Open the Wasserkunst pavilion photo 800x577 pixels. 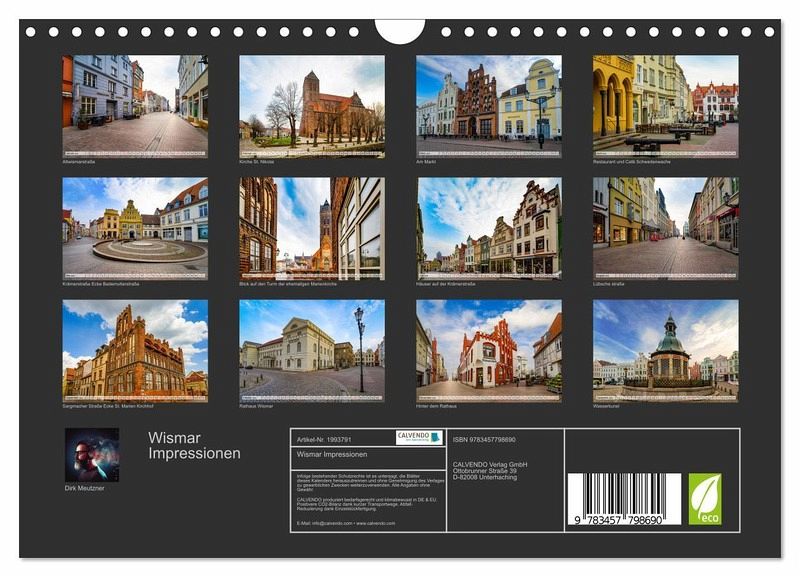coord(666,351)
